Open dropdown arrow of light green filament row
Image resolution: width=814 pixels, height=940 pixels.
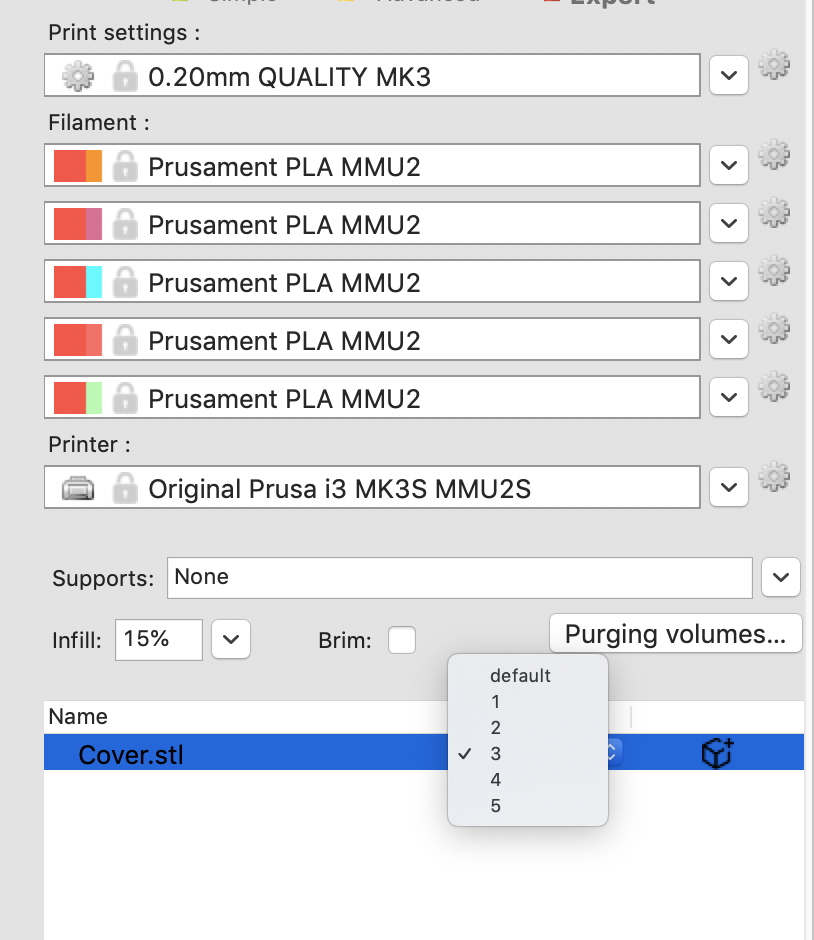click(728, 397)
